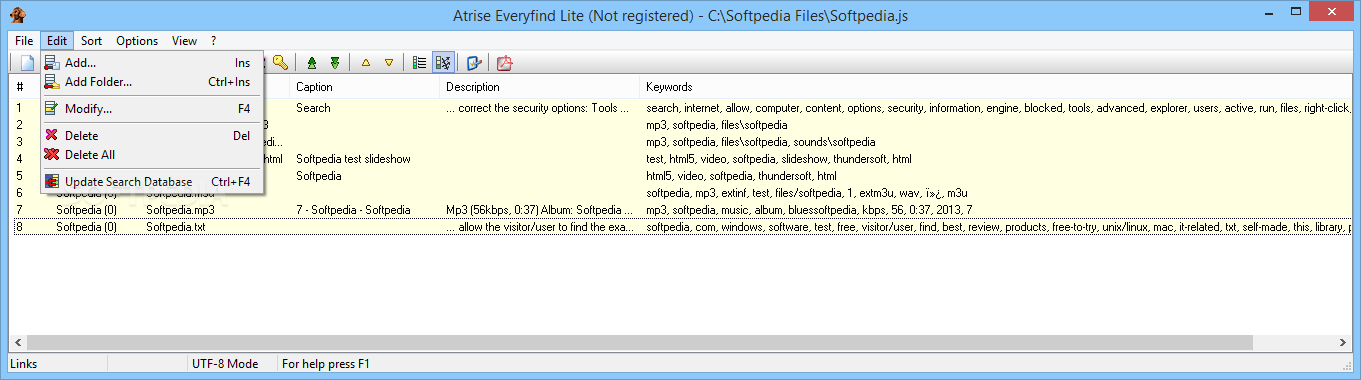Select Modify... in the Edit menu
Screen dimensions: 1361x380
152,108
